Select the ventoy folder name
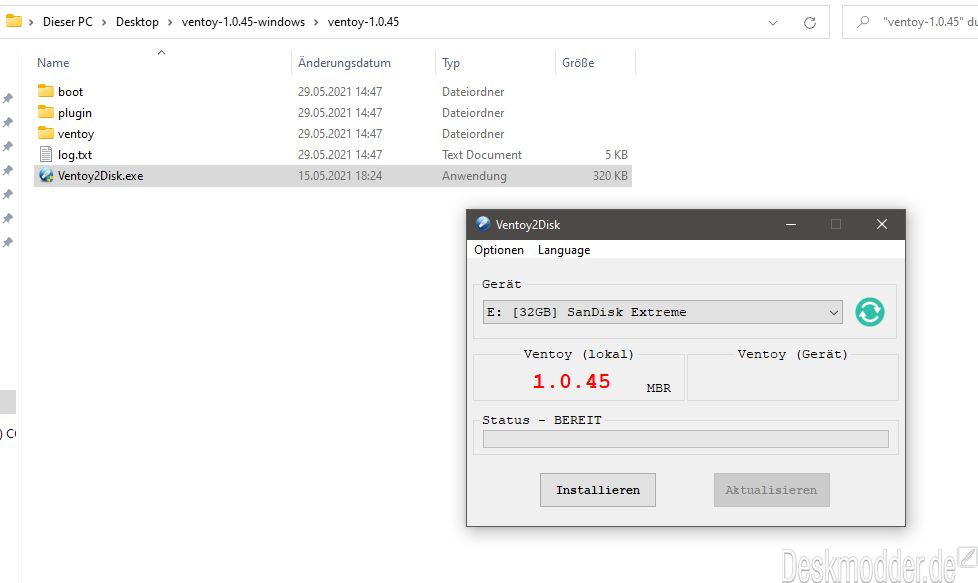978x583 pixels. click(x=76, y=134)
